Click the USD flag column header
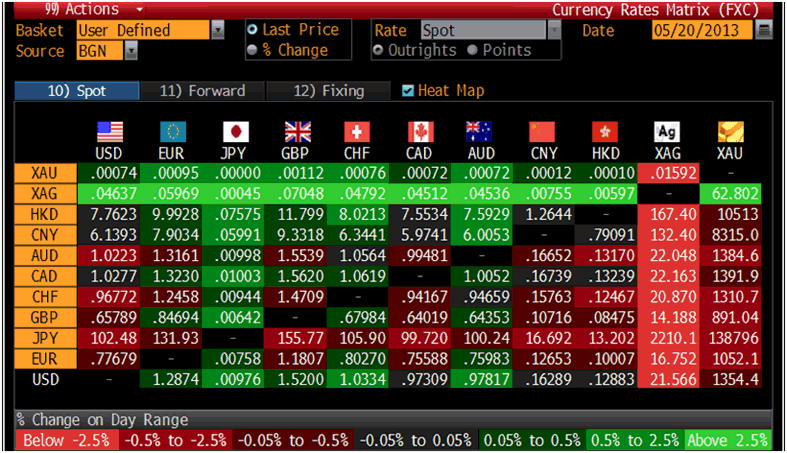 [109, 132]
